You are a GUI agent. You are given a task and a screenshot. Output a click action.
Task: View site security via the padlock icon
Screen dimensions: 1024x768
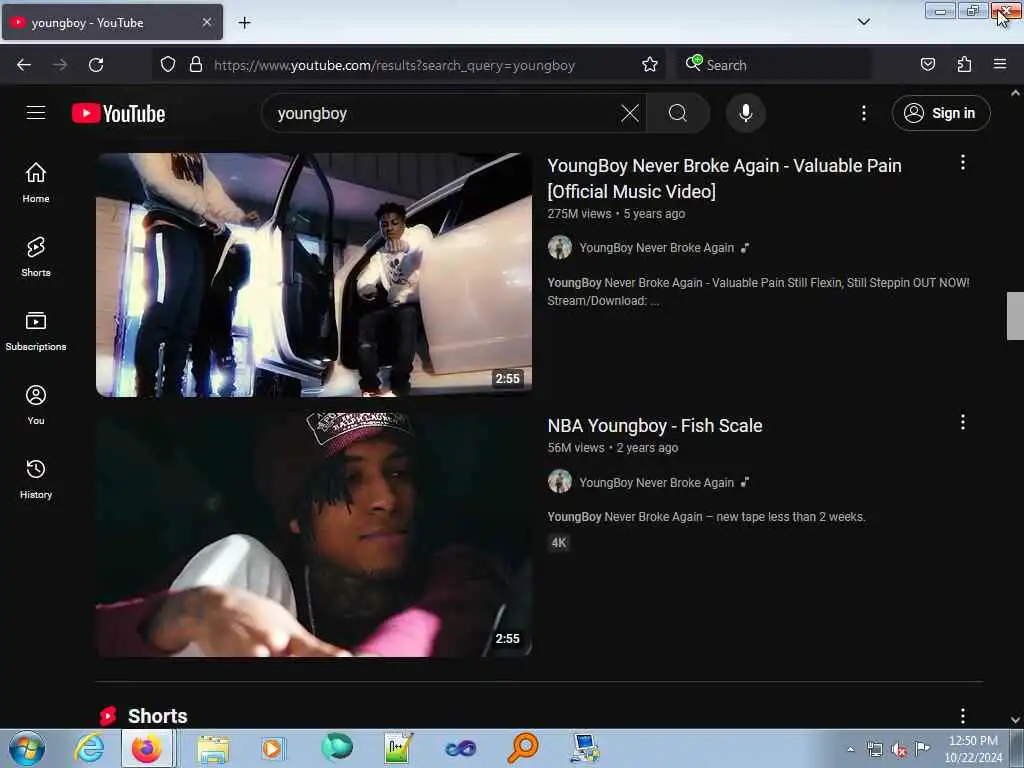pyautogui.click(x=195, y=65)
